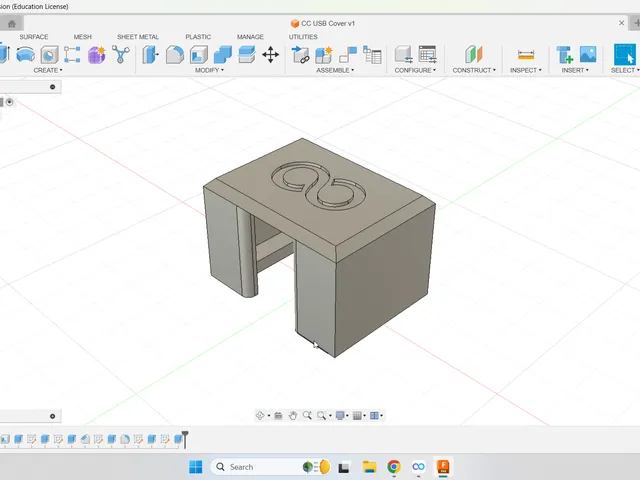Viewport: 640px width, 480px height.
Task: Launch the Automated Modeling tool
Action: coord(121,54)
